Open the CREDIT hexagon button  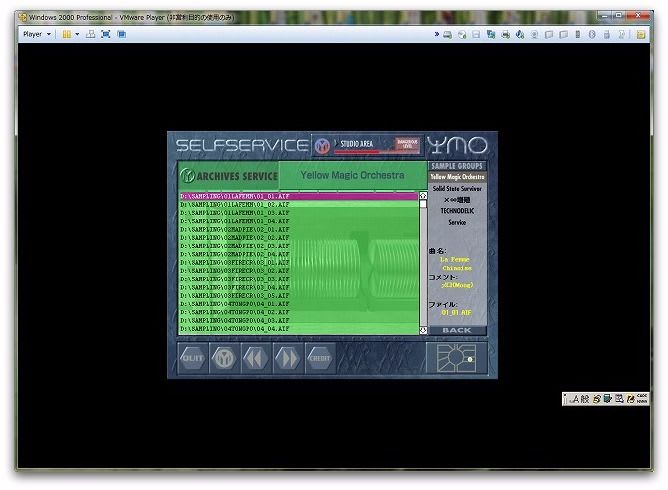pos(320,358)
